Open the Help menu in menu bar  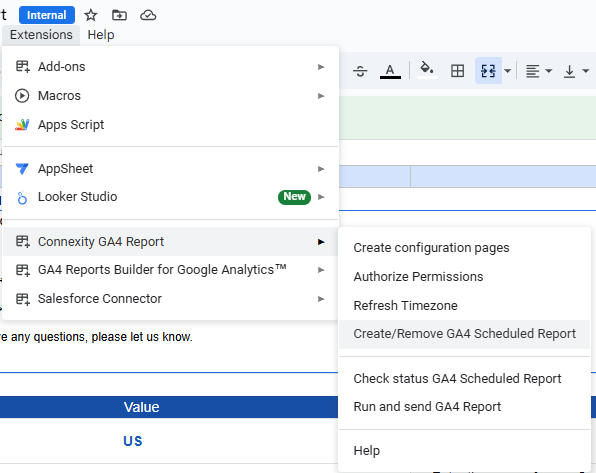point(101,35)
